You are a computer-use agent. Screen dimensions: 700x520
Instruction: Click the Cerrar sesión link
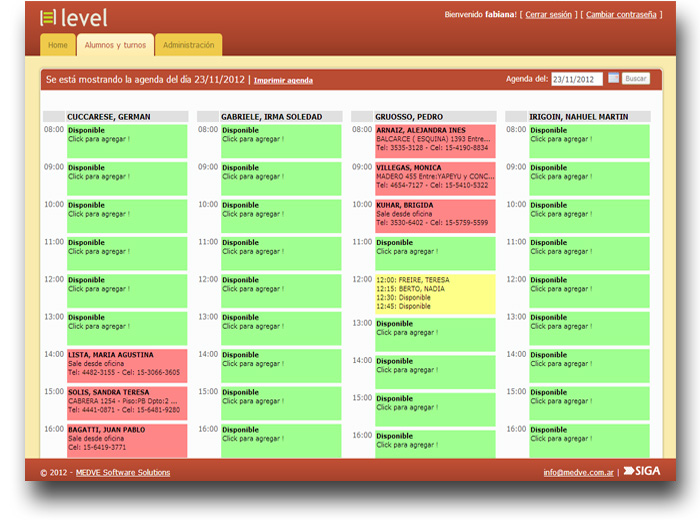coord(548,15)
